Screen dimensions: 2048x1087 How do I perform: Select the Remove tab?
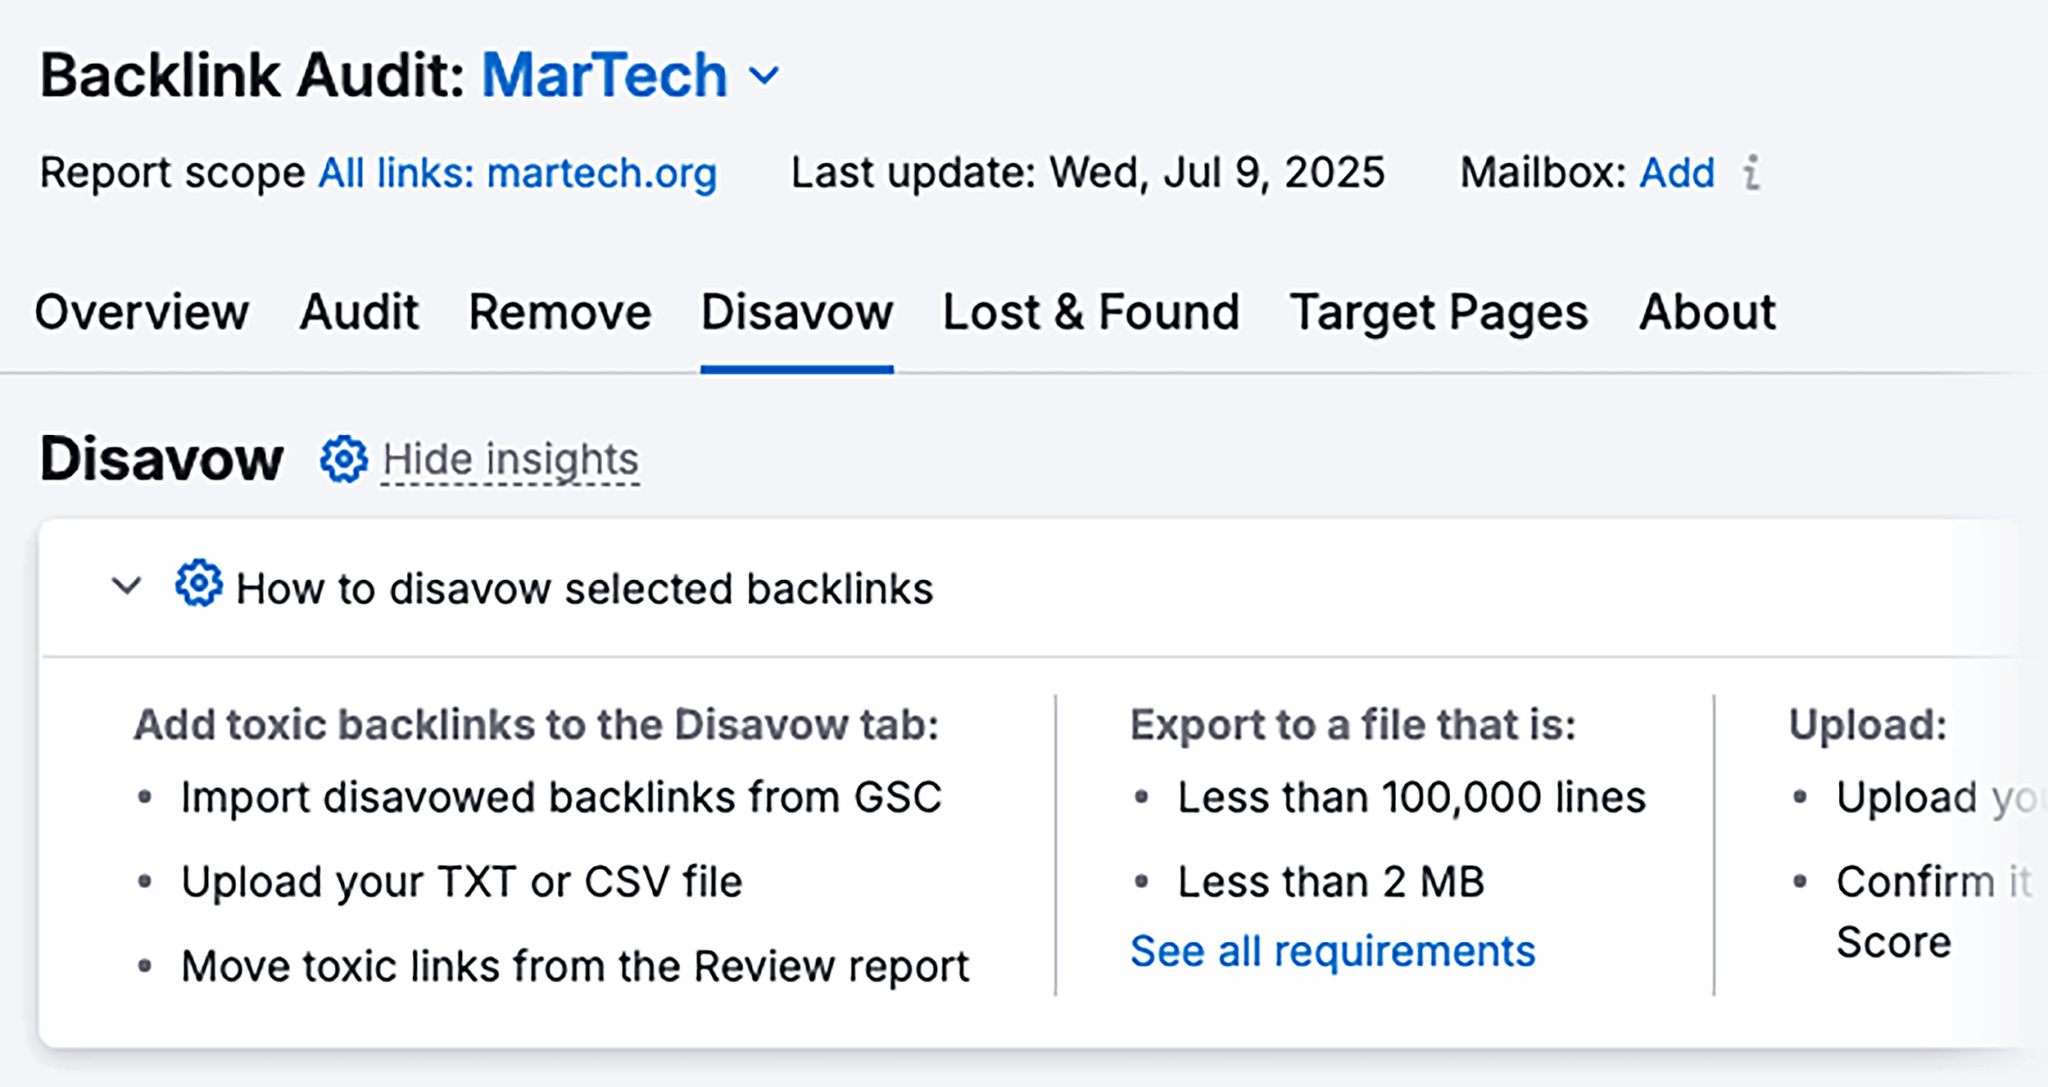(559, 312)
